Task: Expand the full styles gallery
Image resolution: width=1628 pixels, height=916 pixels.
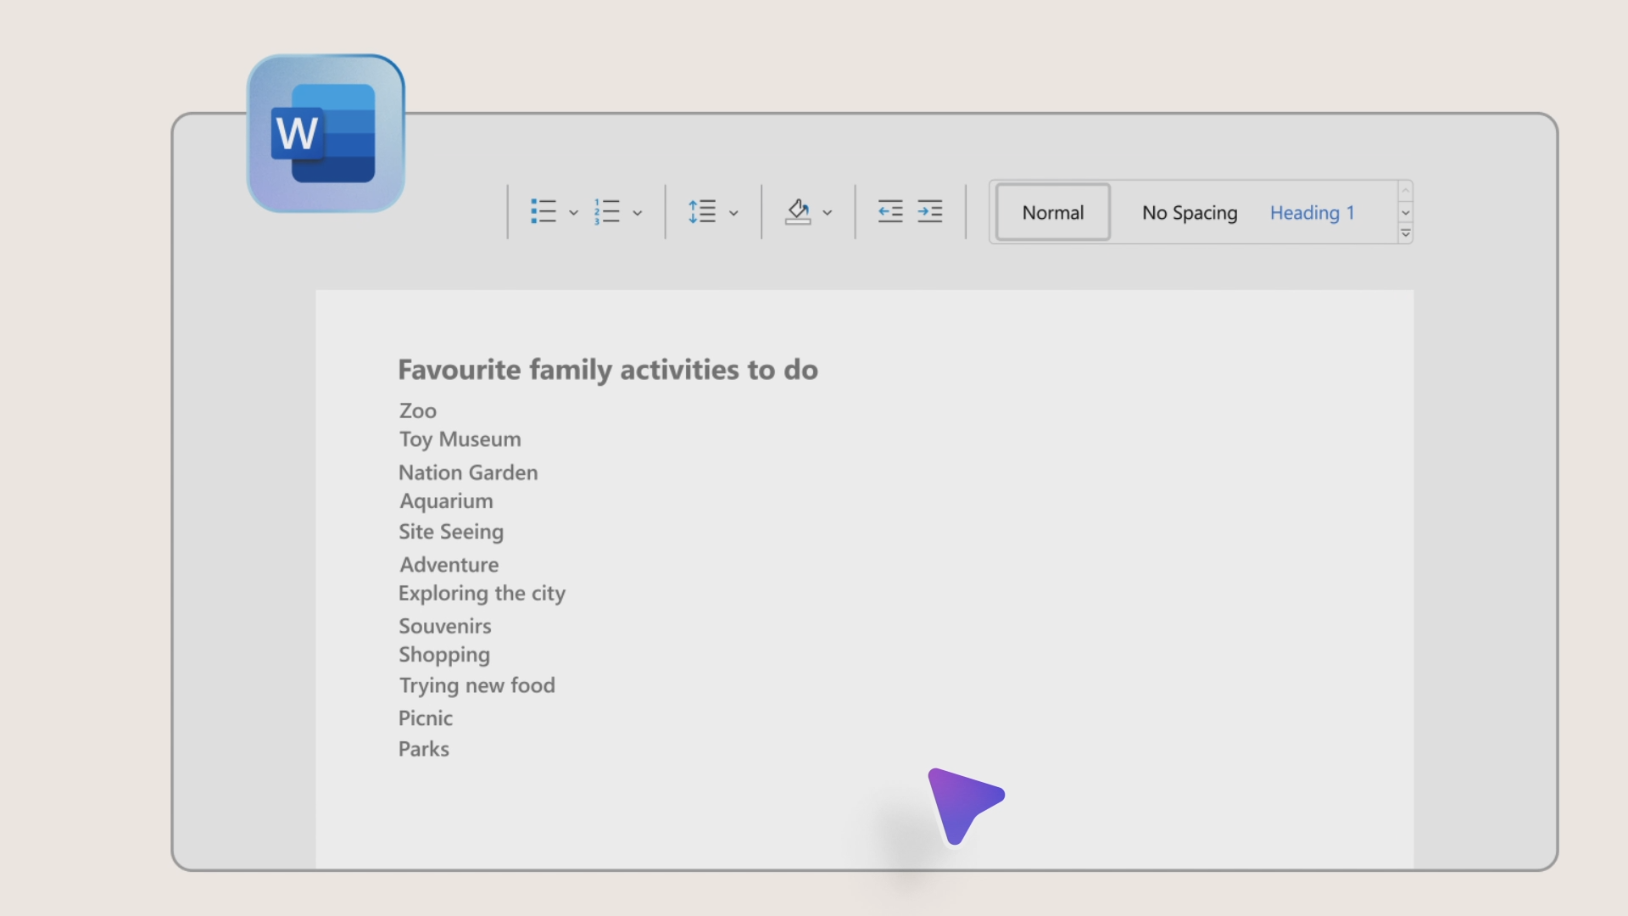Action: pyautogui.click(x=1405, y=233)
